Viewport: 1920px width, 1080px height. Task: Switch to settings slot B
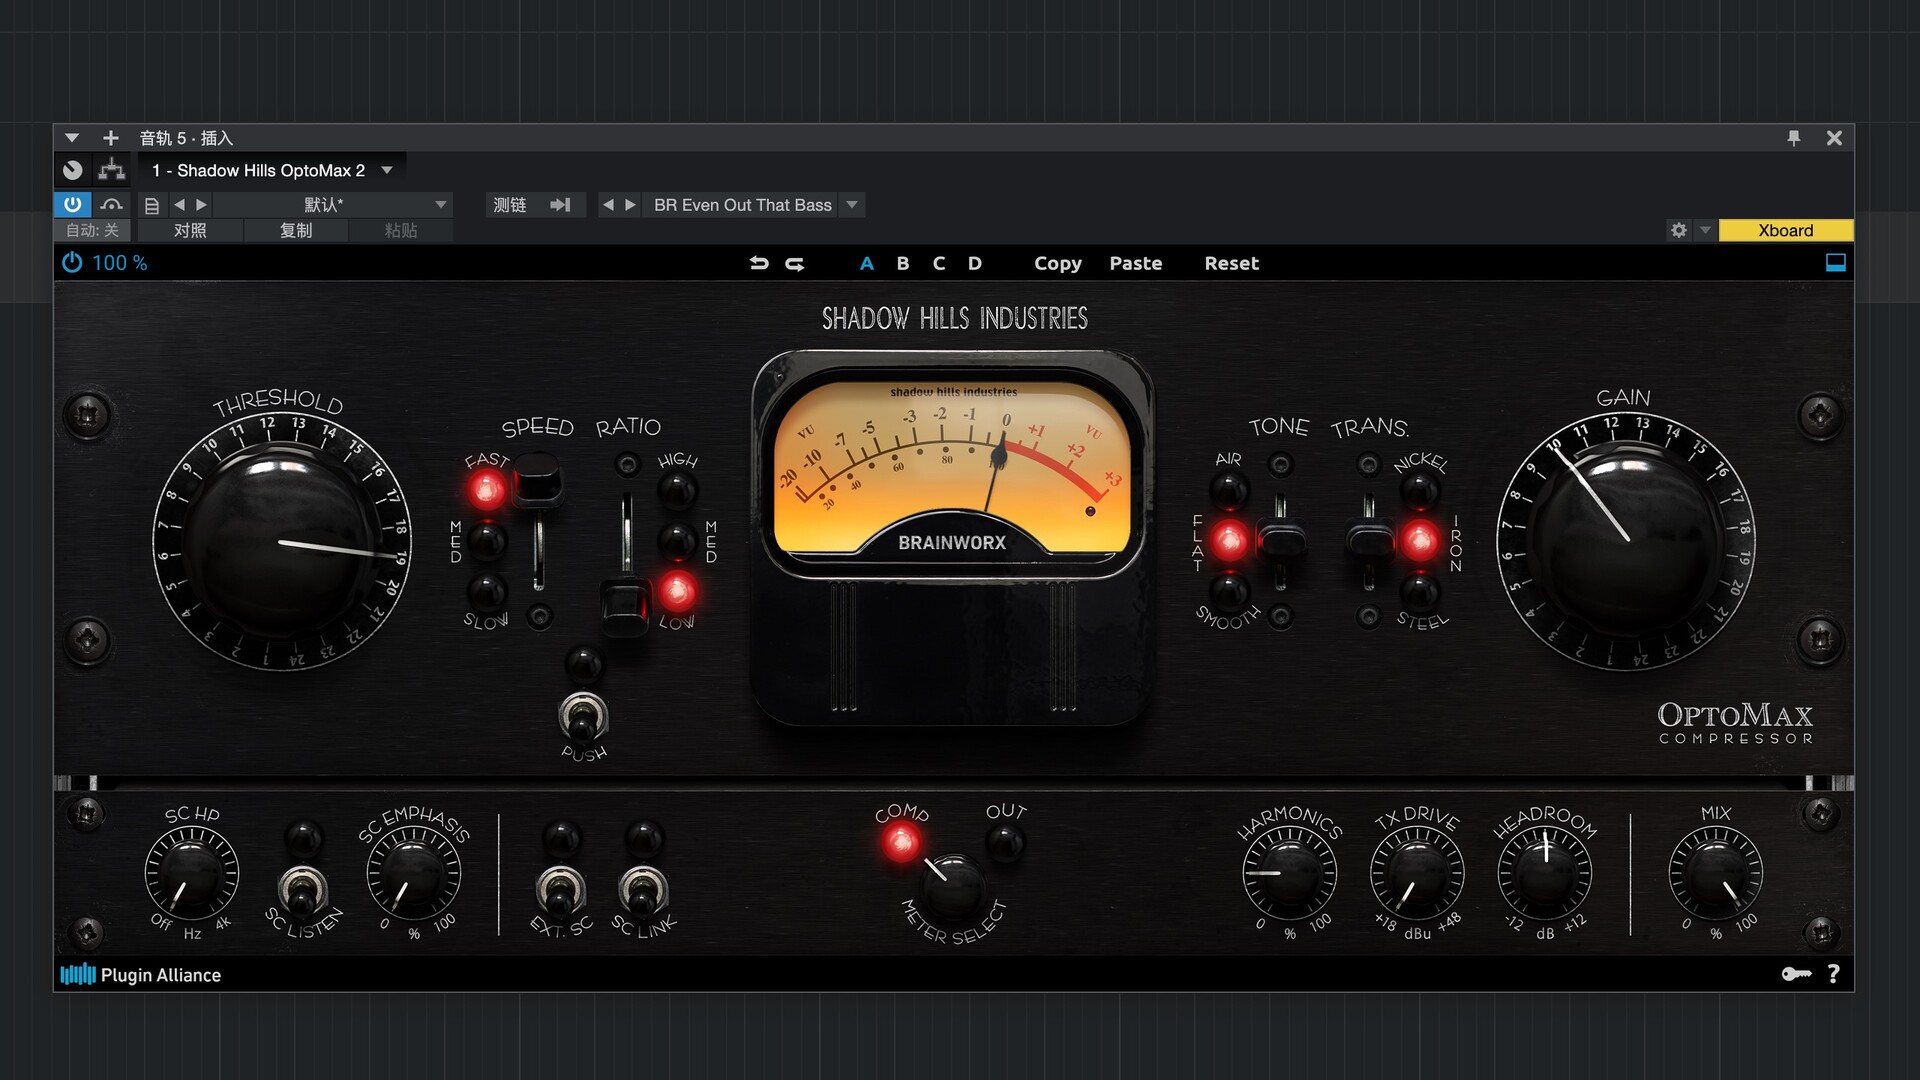pos(903,263)
